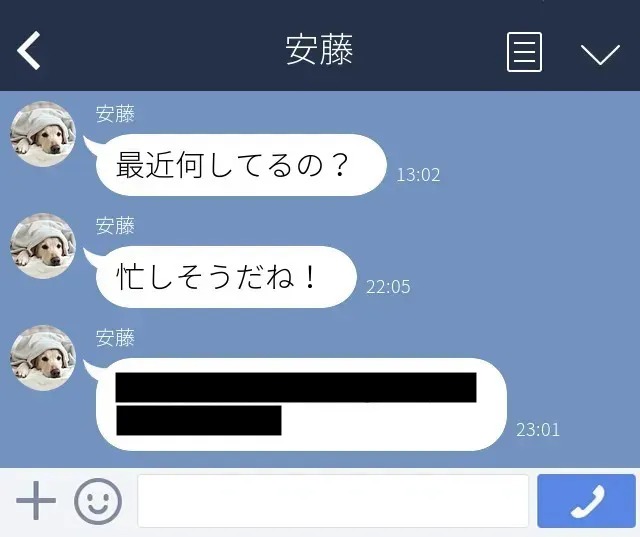
Task: Tap the blue phone call button
Action: click(x=586, y=501)
